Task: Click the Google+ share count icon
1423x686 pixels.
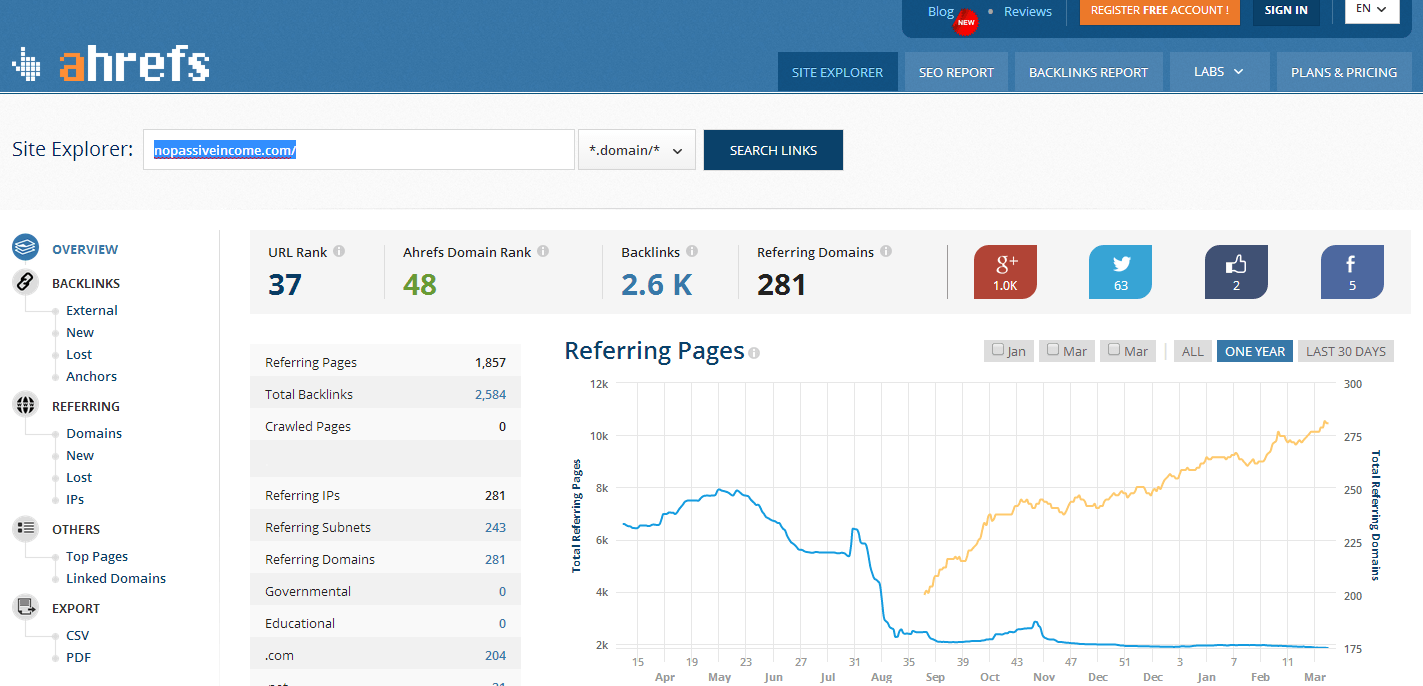Action: click(1004, 271)
